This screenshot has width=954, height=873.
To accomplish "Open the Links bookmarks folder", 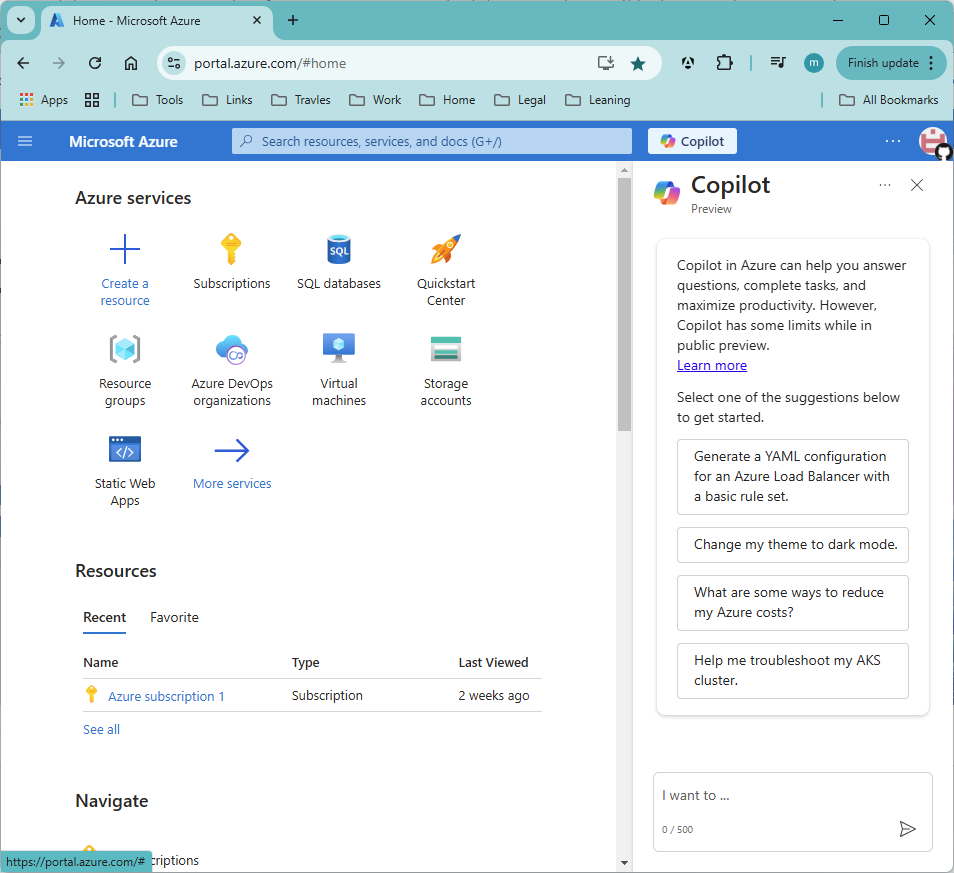I will [x=227, y=100].
